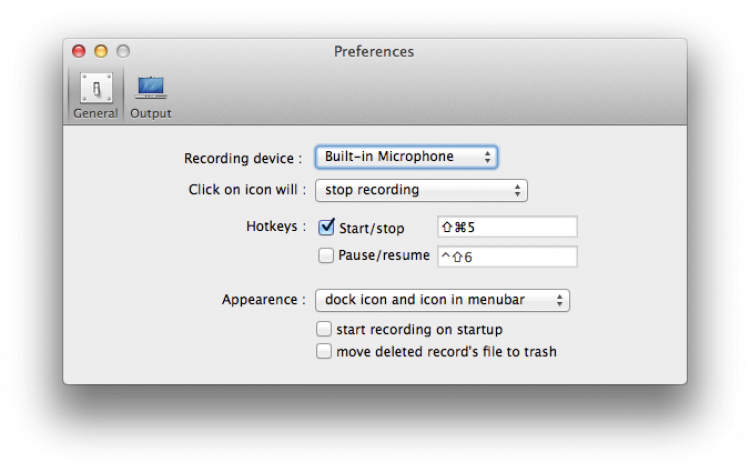
Task: Click the Pause/resume hotkey input field
Action: (x=507, y=257)
